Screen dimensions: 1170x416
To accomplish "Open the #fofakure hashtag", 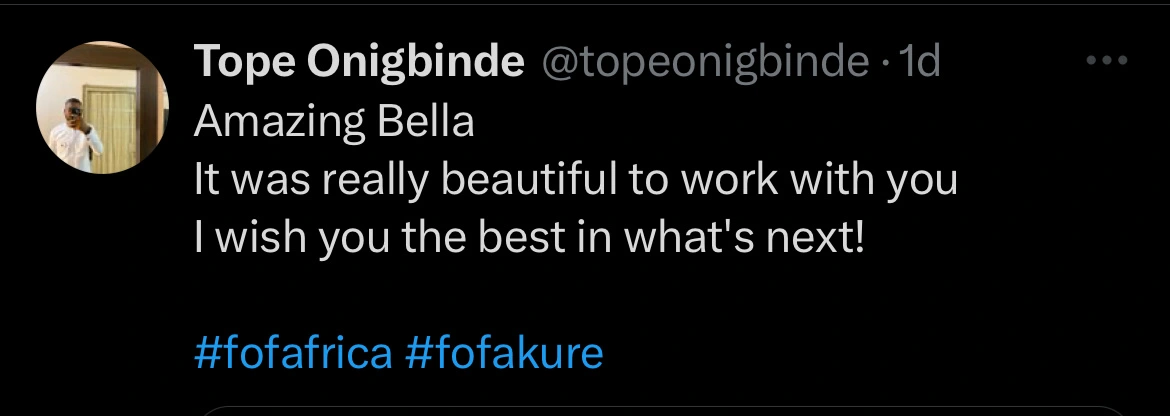I will 506,353.
